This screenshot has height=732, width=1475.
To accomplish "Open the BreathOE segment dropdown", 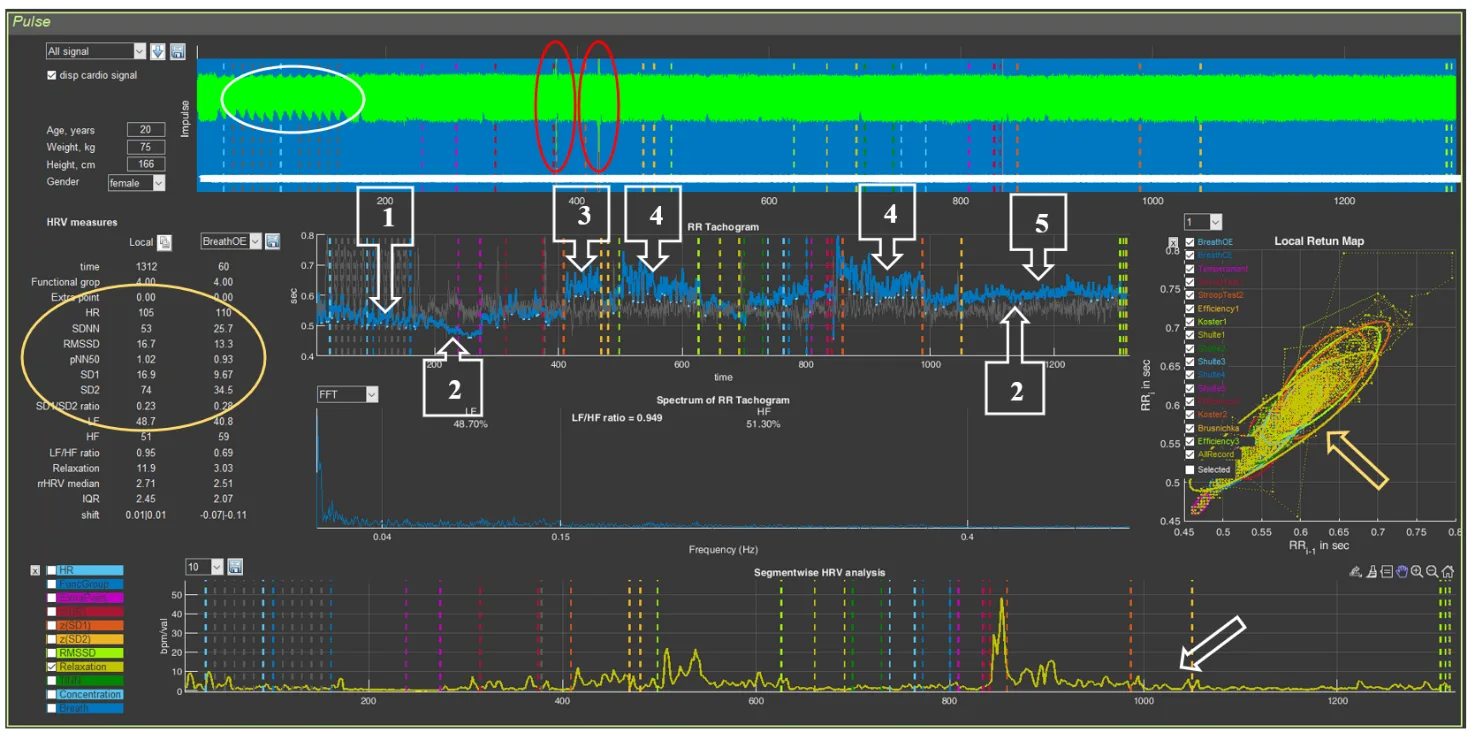I will [x=231, y=242].
